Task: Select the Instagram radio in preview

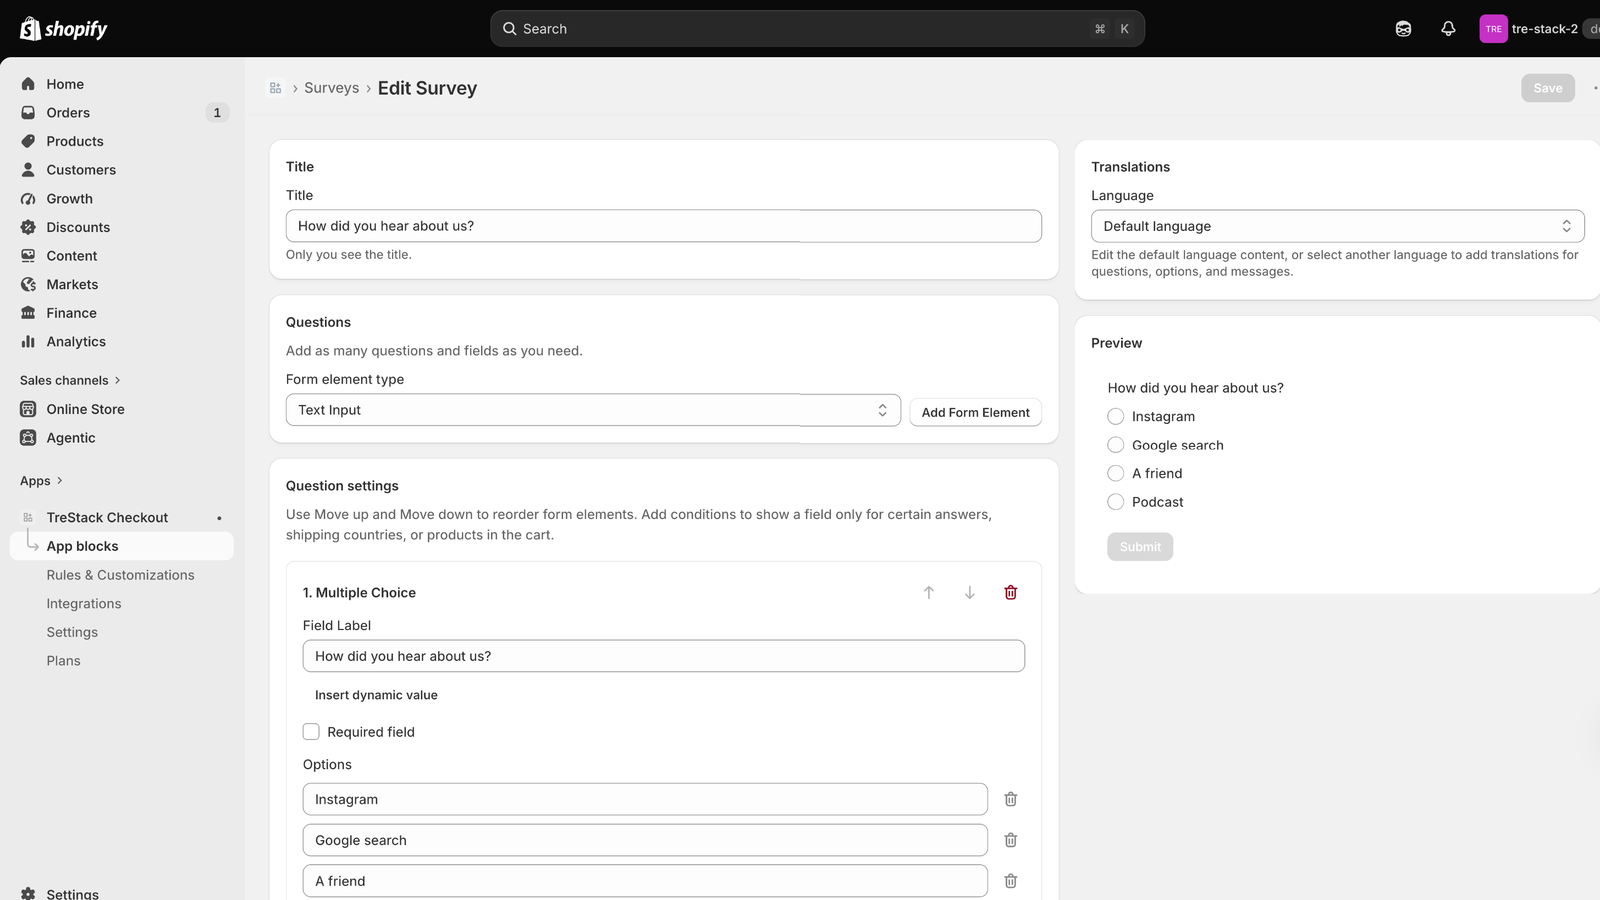Action: point(1116,416)
